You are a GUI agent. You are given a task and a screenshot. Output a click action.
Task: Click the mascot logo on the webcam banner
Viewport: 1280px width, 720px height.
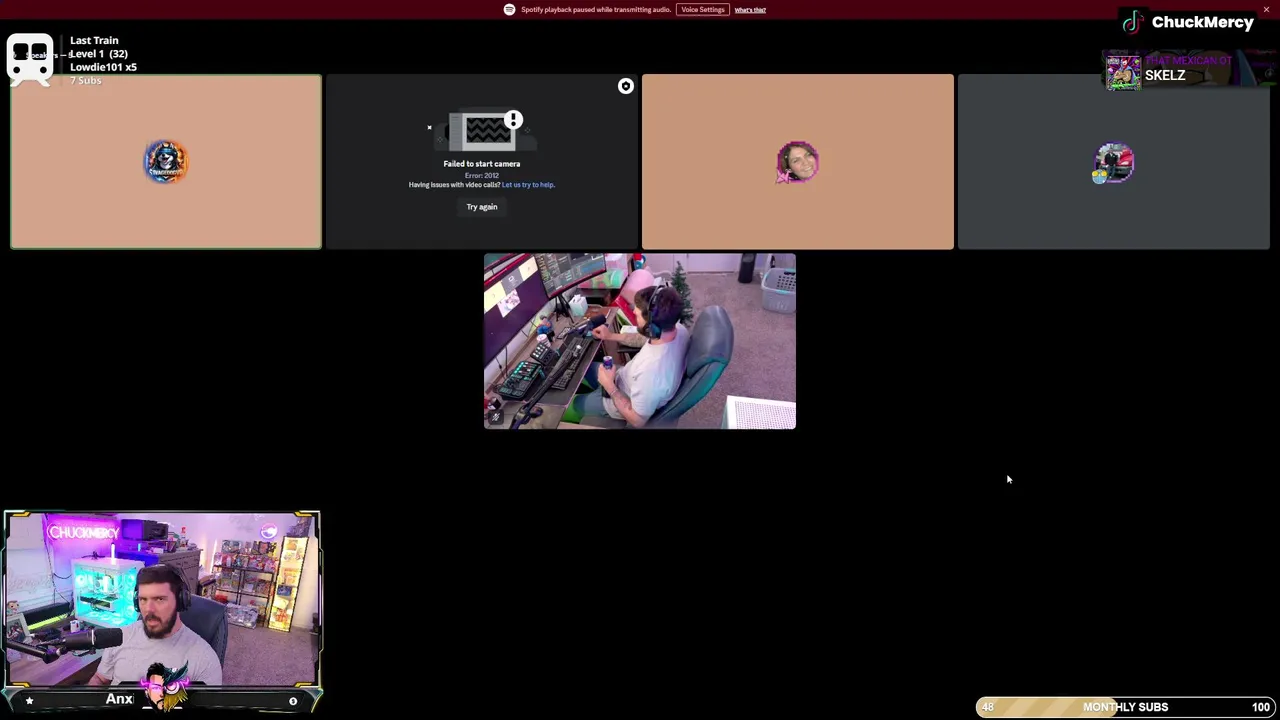pyautogui.click(x=165, y=689)
